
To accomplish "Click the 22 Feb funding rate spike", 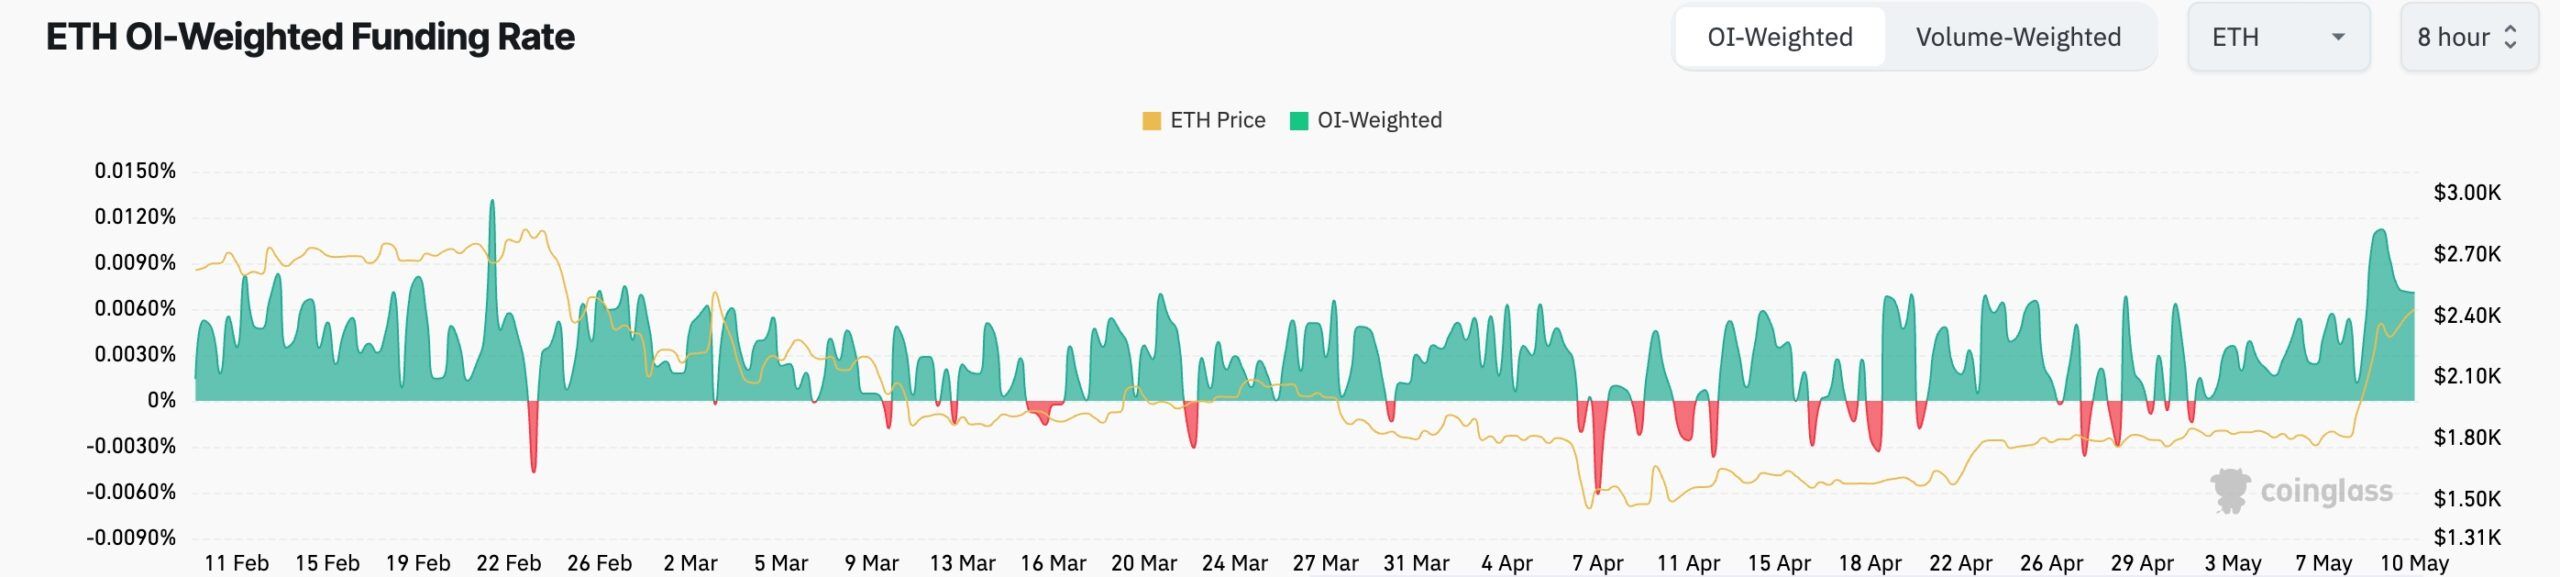I will point(492,204).
